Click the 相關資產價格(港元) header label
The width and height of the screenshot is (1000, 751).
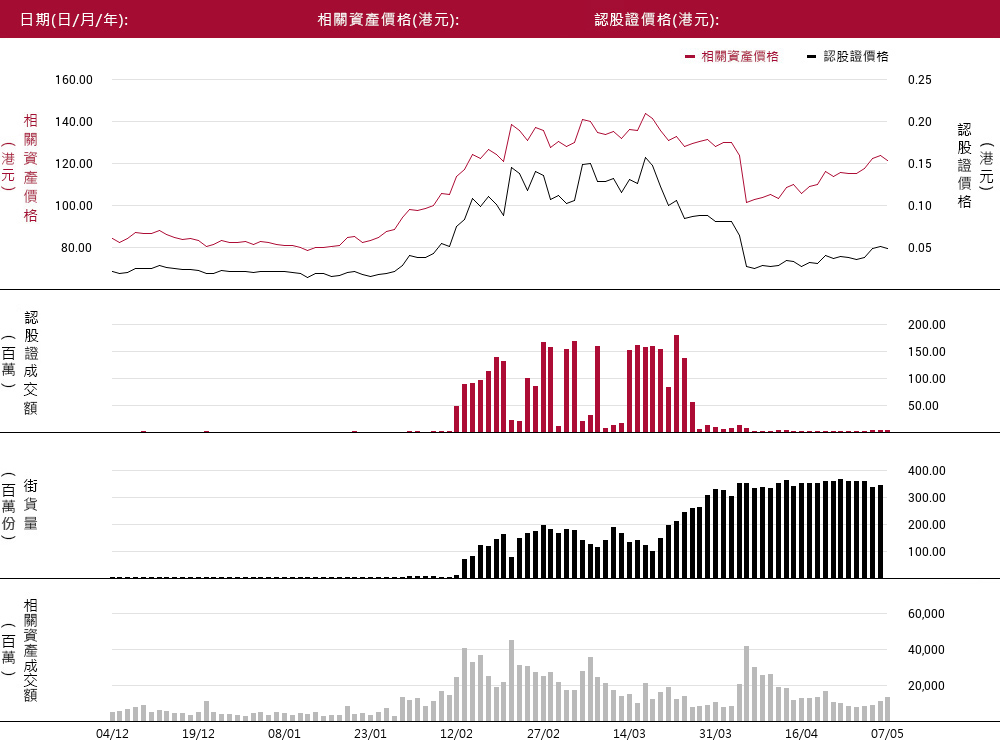coord(388,20)
